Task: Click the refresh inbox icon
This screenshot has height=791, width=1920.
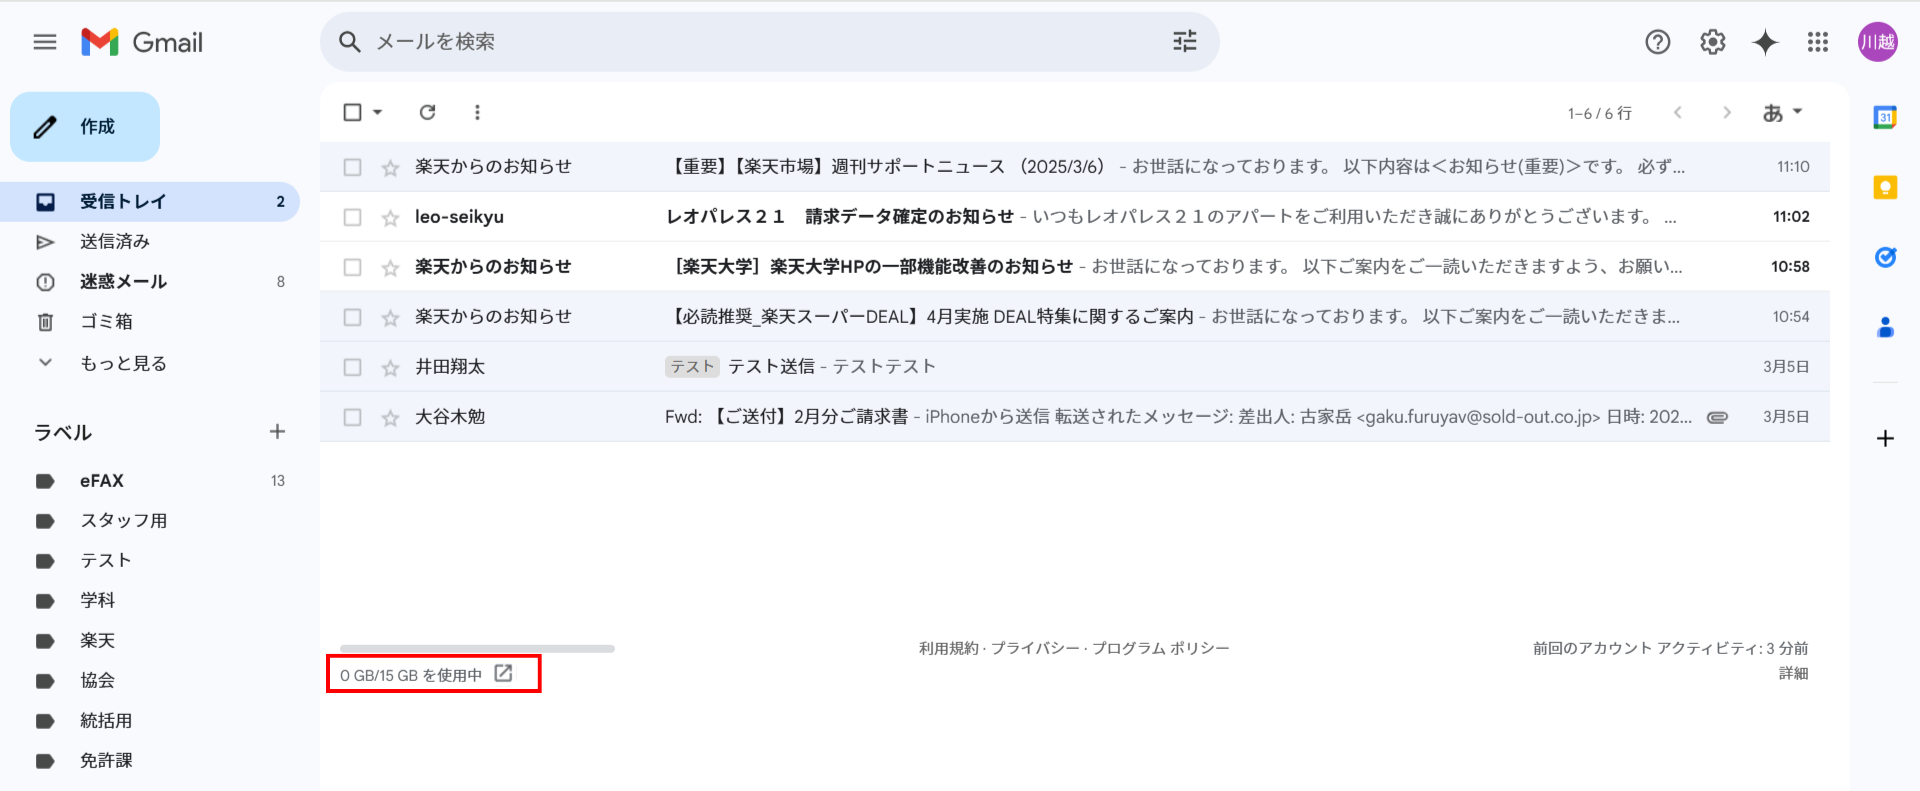Action: 427,112
